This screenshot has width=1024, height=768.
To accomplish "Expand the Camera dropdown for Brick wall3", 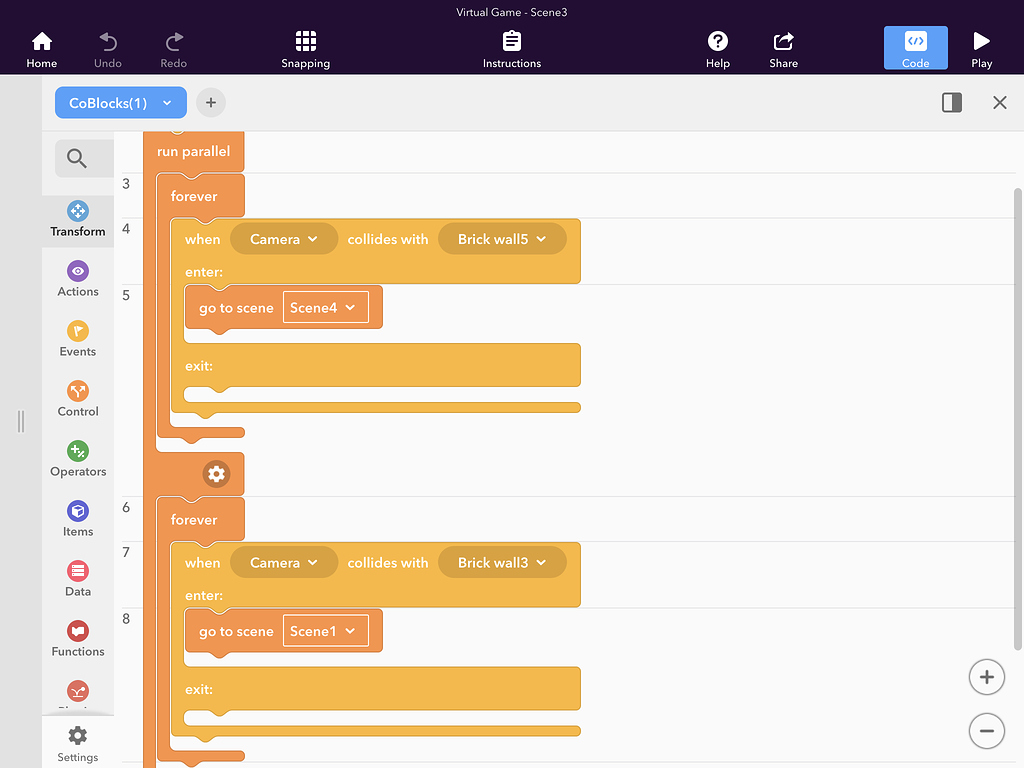I will pos(284,563).
